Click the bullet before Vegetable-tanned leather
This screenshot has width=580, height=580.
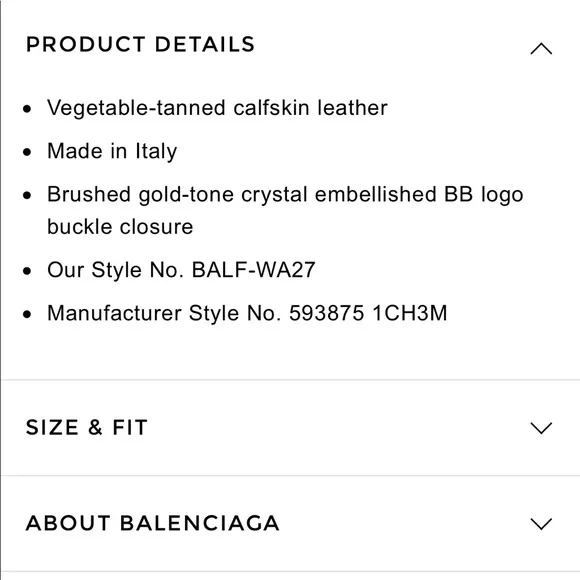tap(27, 109)
